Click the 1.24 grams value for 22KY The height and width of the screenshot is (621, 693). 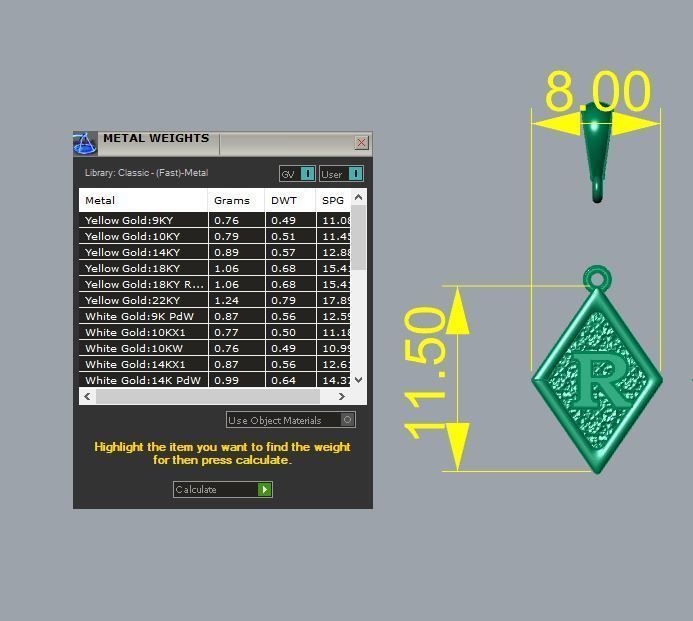tap(226, 301)
